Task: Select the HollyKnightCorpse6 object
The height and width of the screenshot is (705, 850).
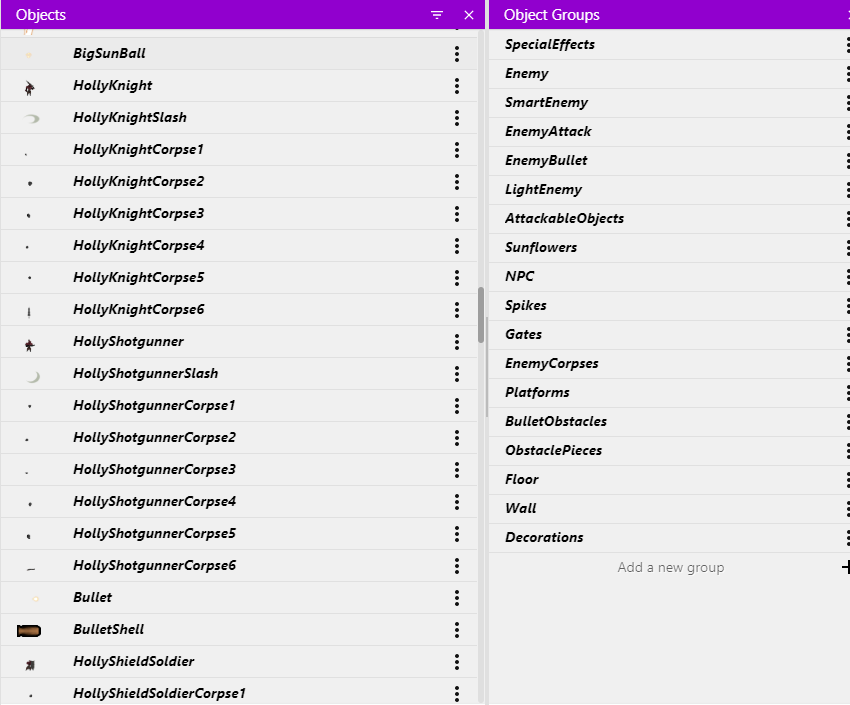Action: point(239,310)
